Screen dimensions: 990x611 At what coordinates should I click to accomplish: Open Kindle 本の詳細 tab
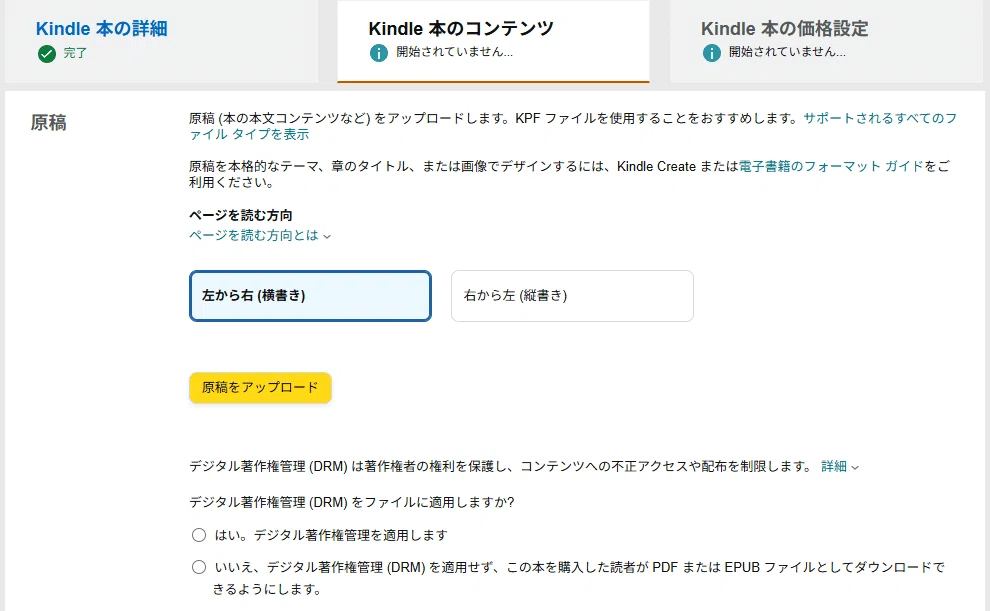pyautogui.click(x=102, y=28)
